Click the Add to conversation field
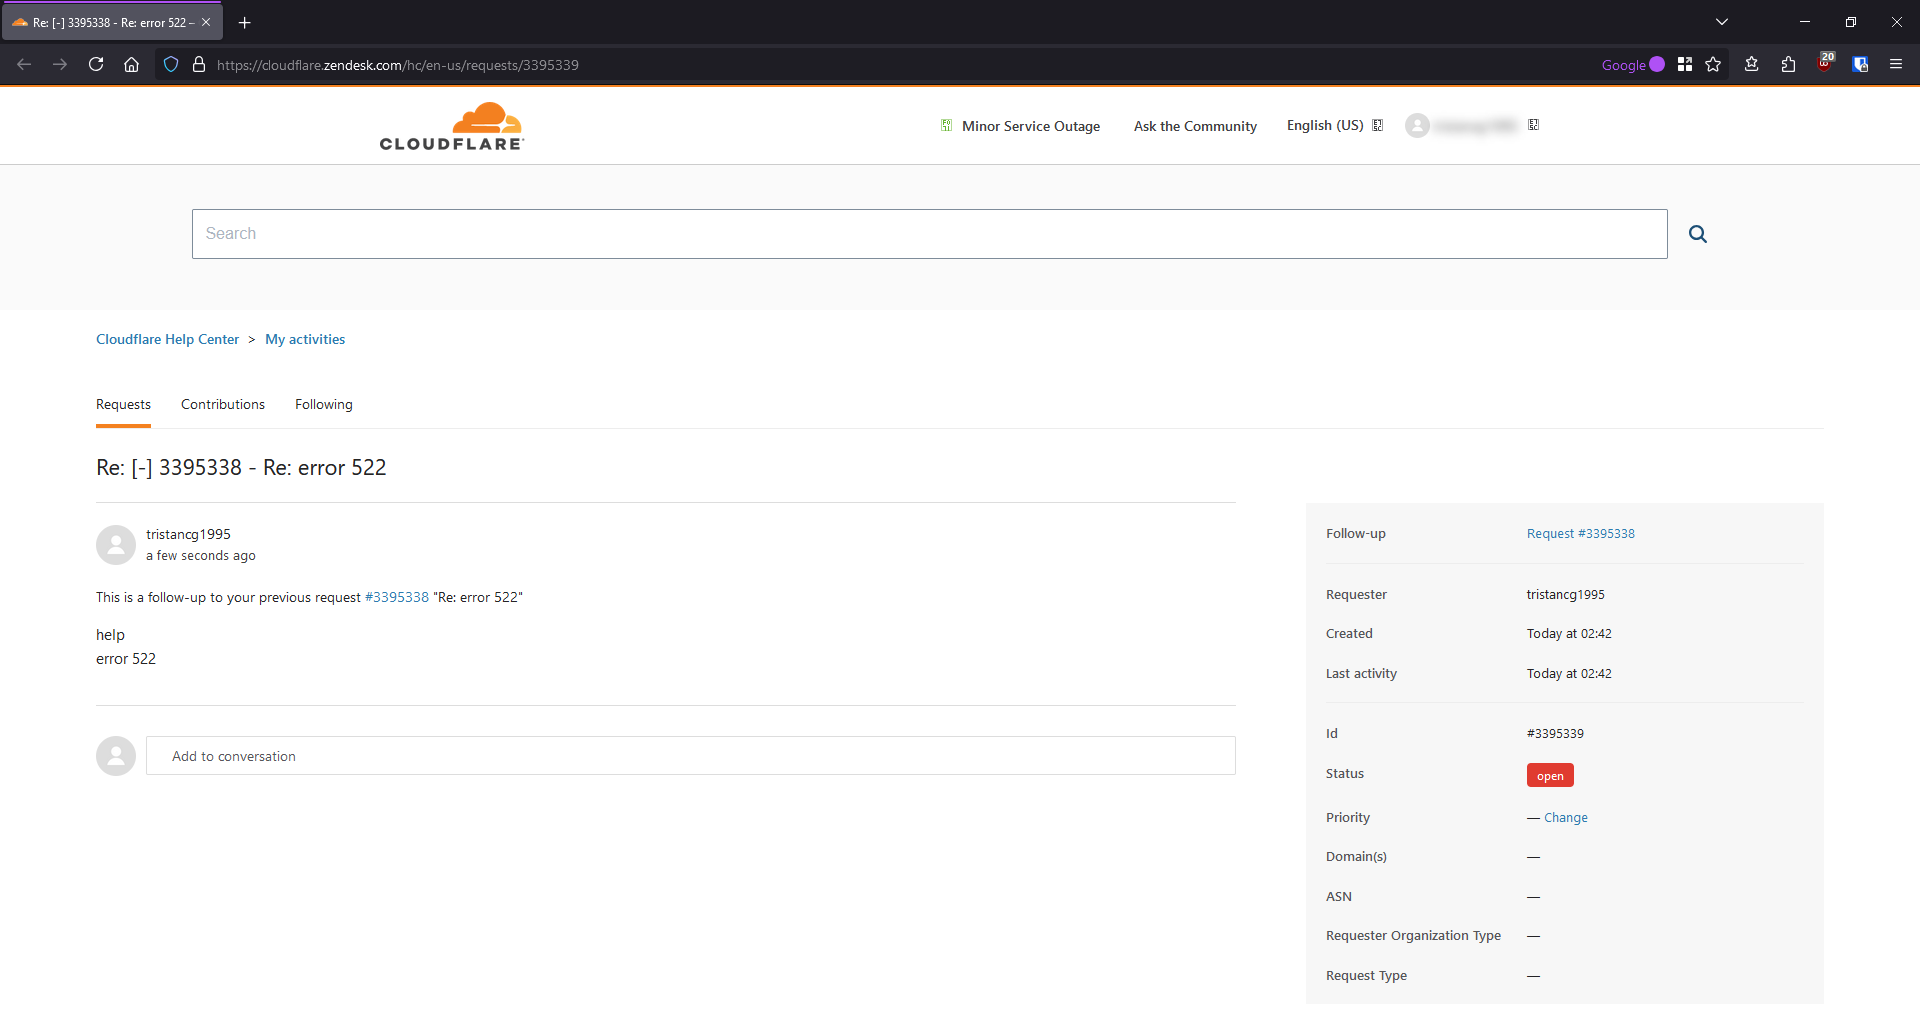 pos(691,756)
